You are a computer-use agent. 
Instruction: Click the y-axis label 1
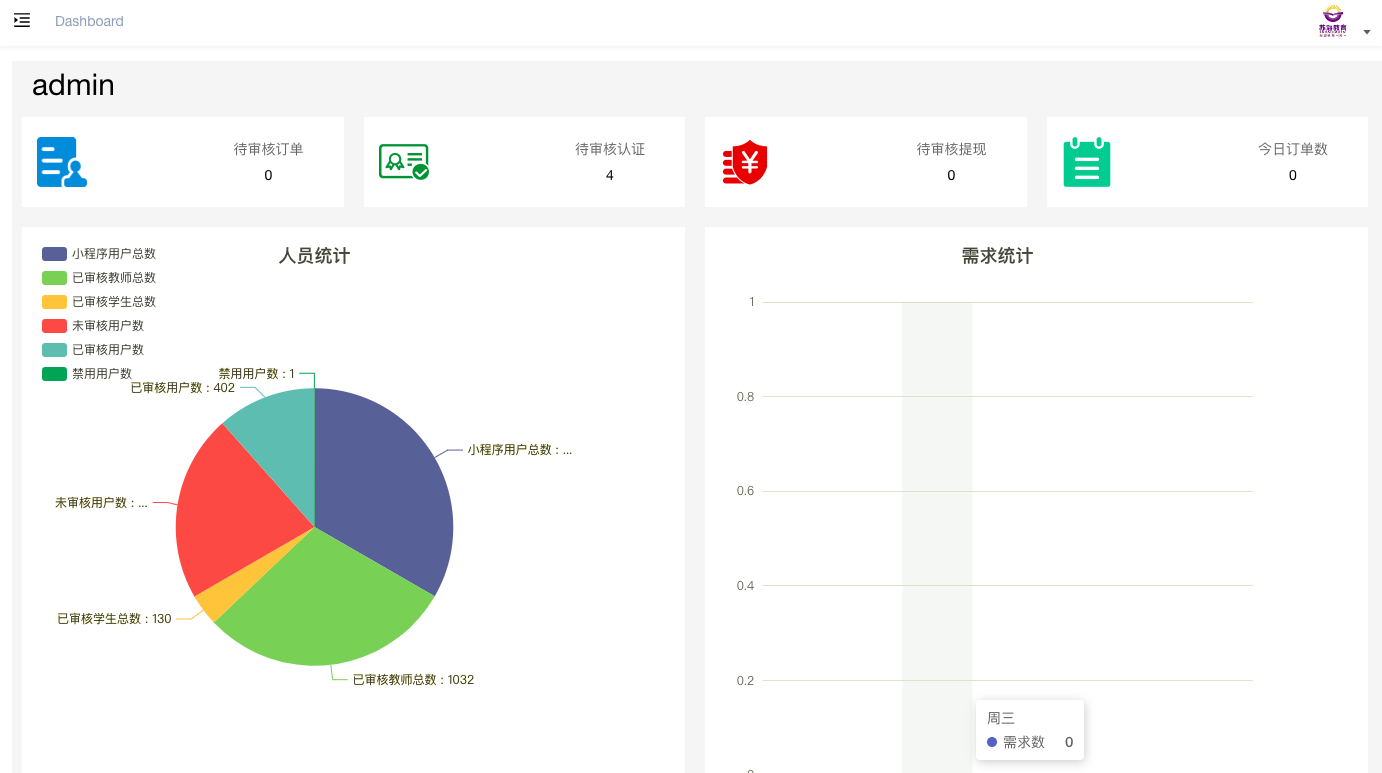pos(752,302)
